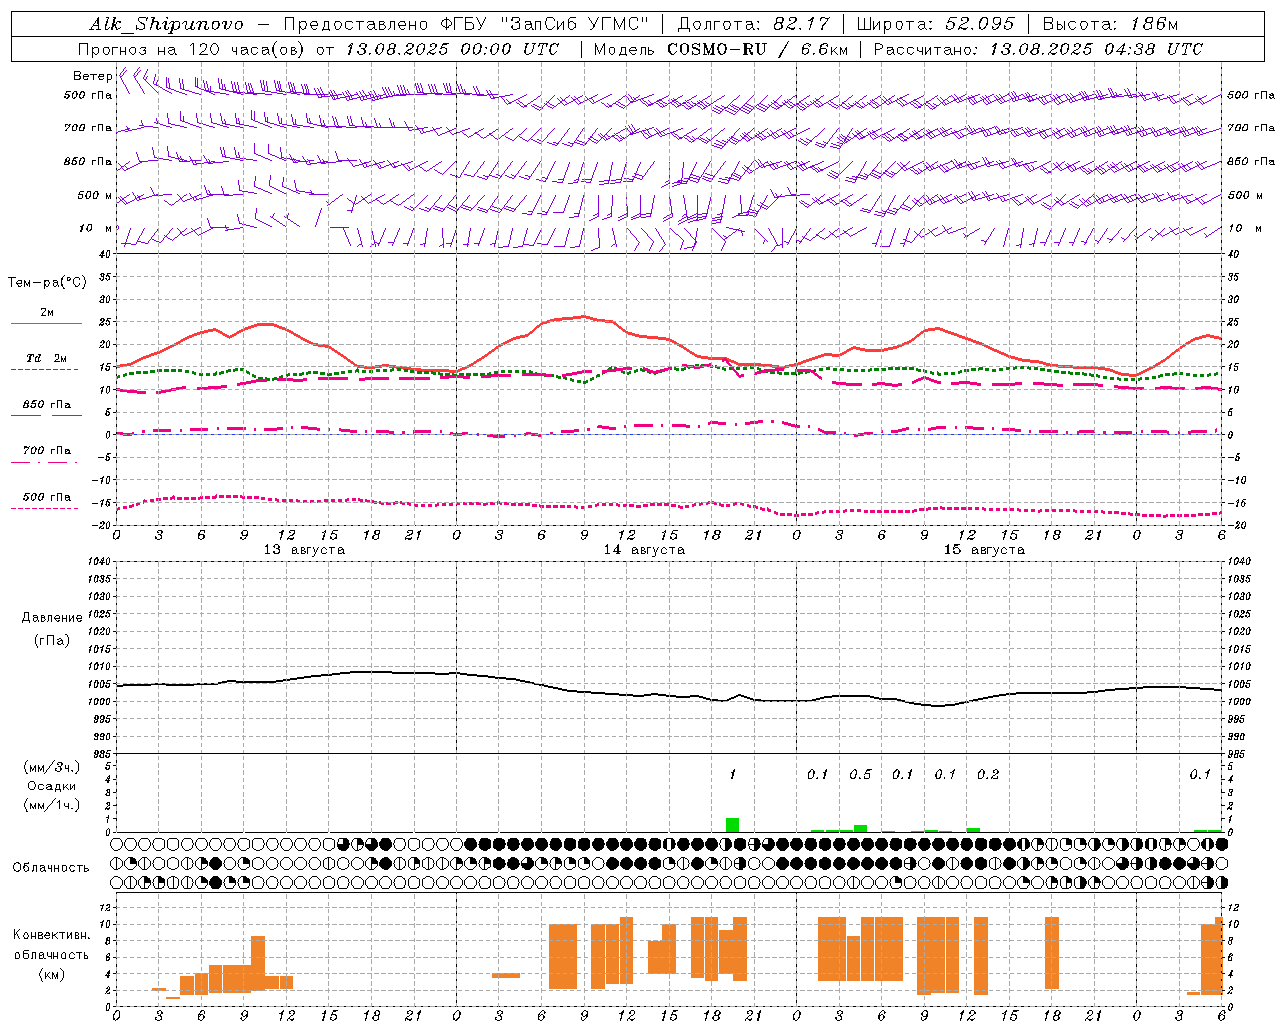Click the precipitation value 0.2
Image resolution: width=1280 pixels, height=1024 pixels.
988,774
